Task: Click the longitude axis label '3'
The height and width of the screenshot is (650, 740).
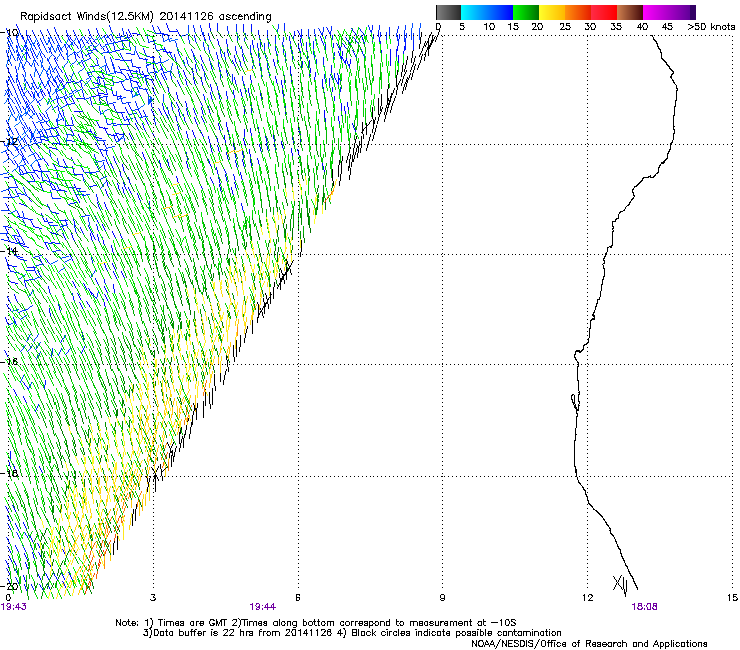Action: click(x=153, y=598)
